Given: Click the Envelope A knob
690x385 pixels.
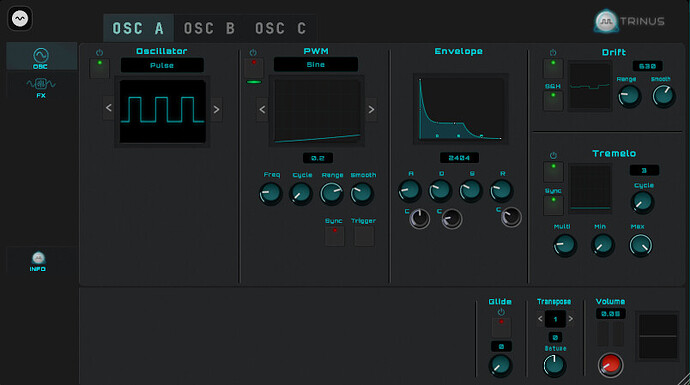Looking at the screenshot, I should tap(410, 191).
